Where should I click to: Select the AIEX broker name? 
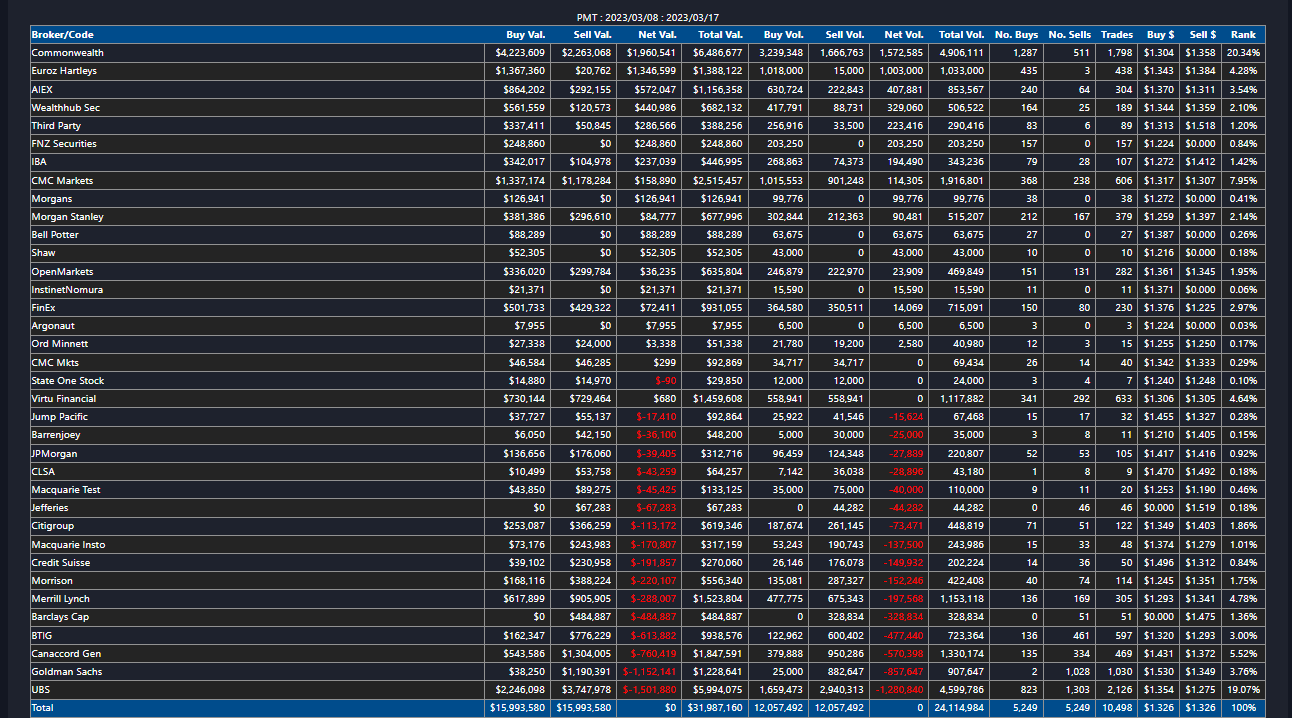(x=42, y=89)
